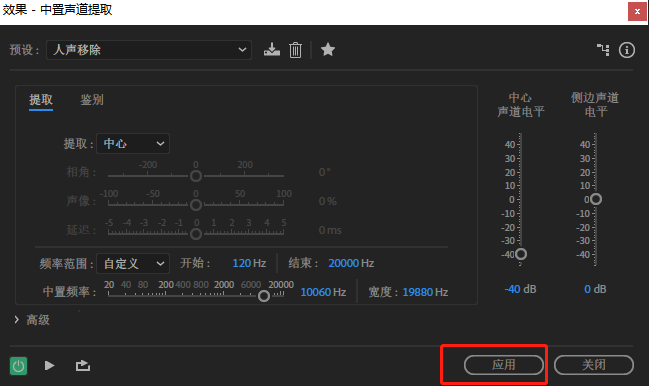This screenshot has height=387, width=649.
Task: Switch to the 鉴别 tab
Action: point(92,100)
